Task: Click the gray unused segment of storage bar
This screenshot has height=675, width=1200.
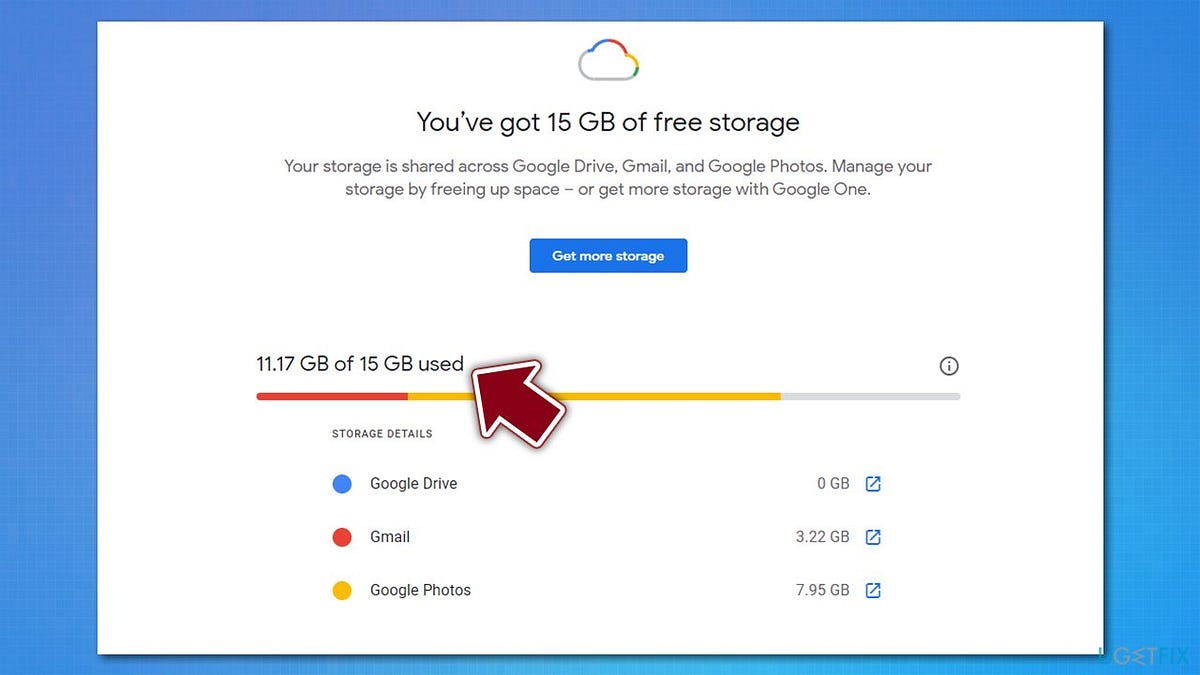Action: click(x=870, y=396)
